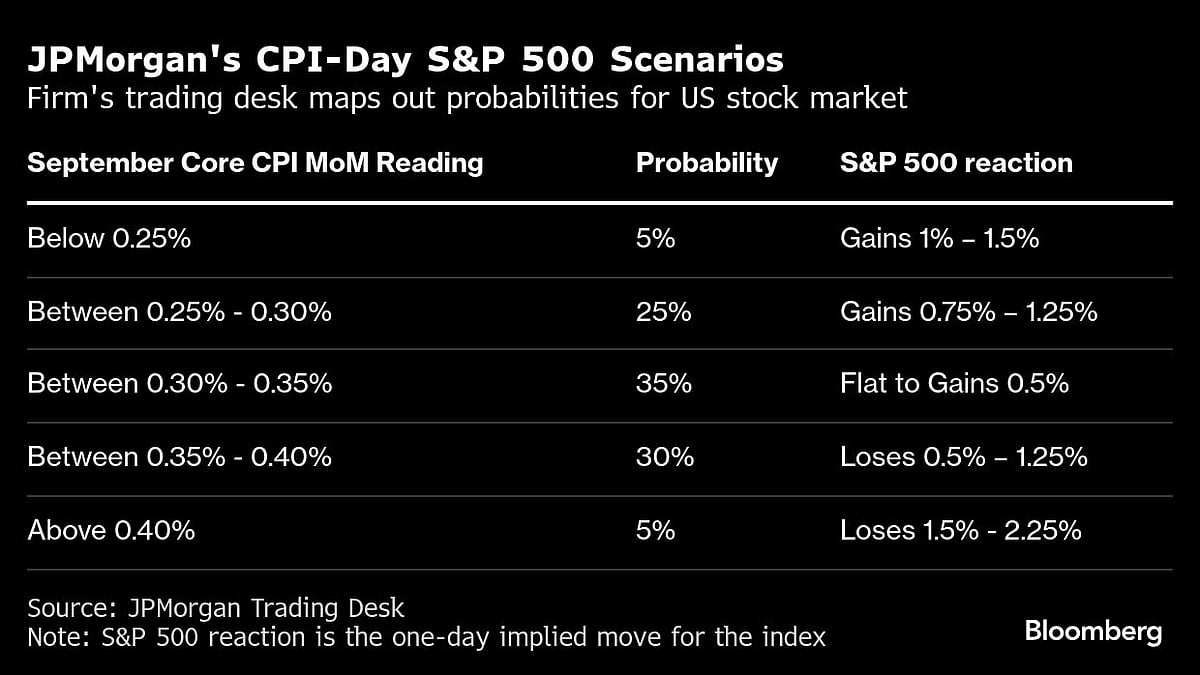
Task: Click the "Source: JPMorgan Trading Desk" line
Action: click(x=216, y=607)
